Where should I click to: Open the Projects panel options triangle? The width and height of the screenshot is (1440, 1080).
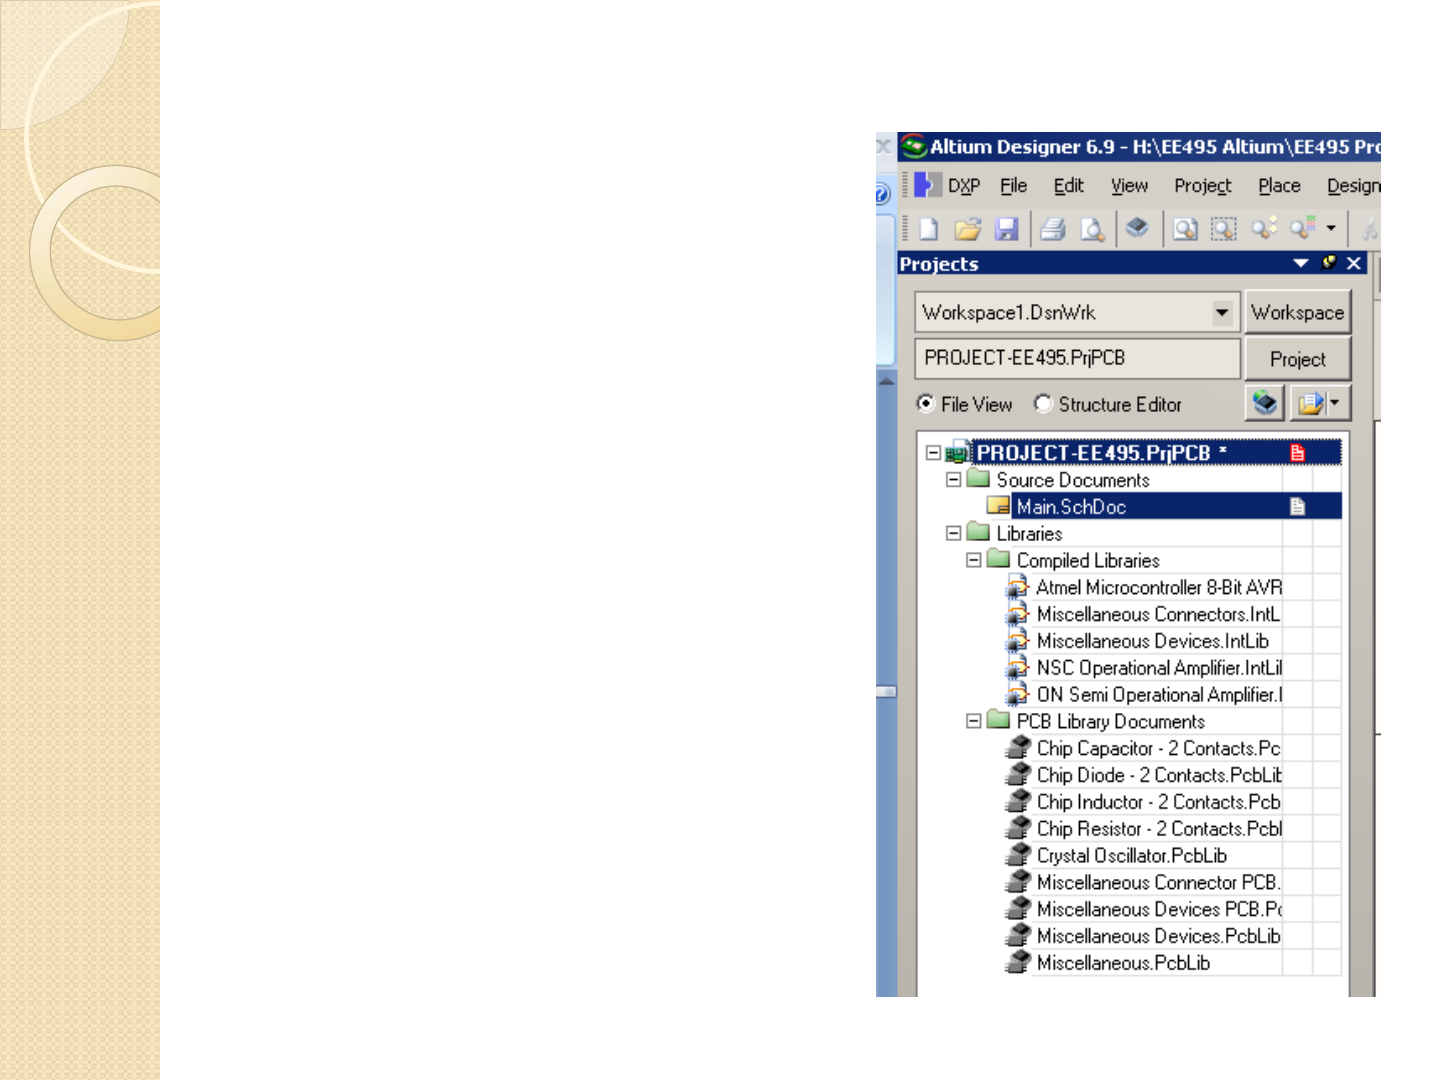pyautogui.click(x=1300, y=263)
